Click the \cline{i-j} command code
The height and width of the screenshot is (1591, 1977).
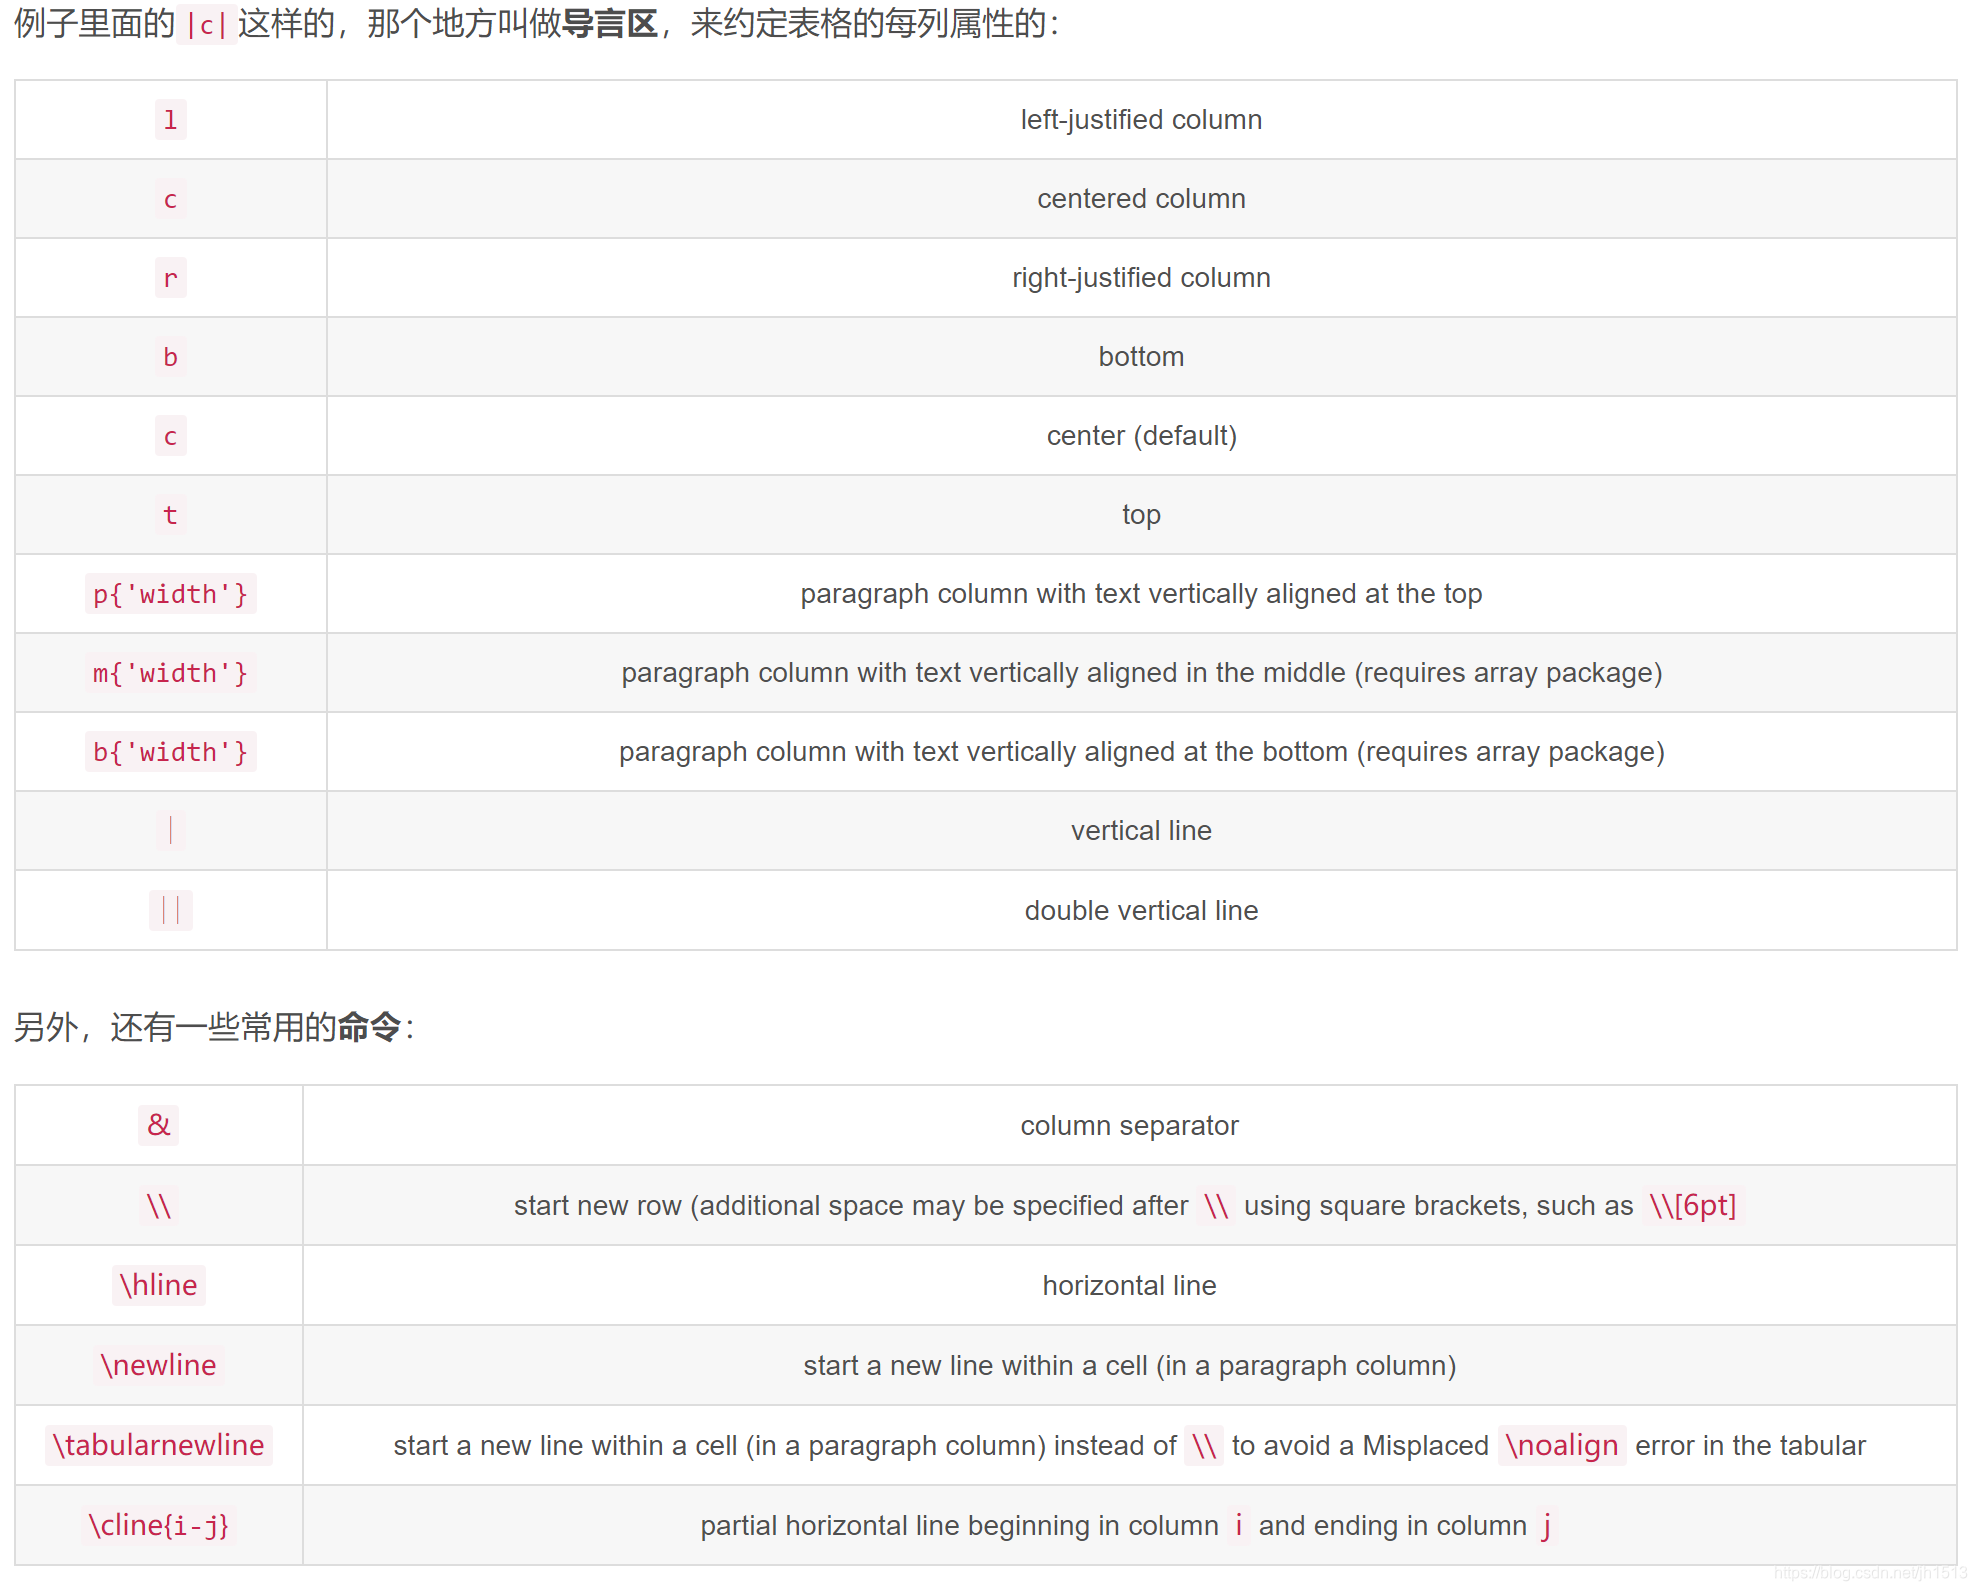coord(158,1525)
